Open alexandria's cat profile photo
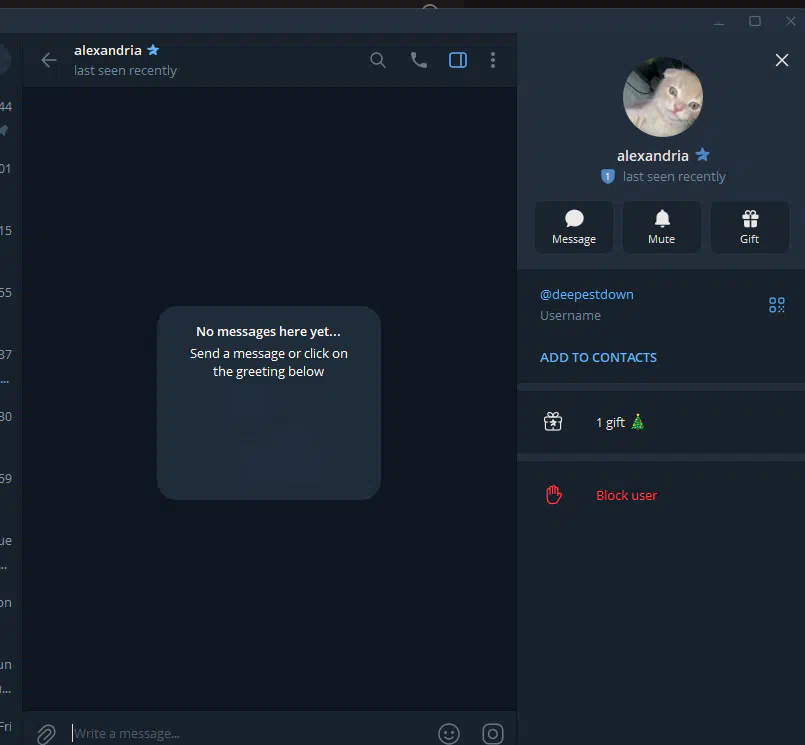The image size is (805, 745). (x=662, y=97)
